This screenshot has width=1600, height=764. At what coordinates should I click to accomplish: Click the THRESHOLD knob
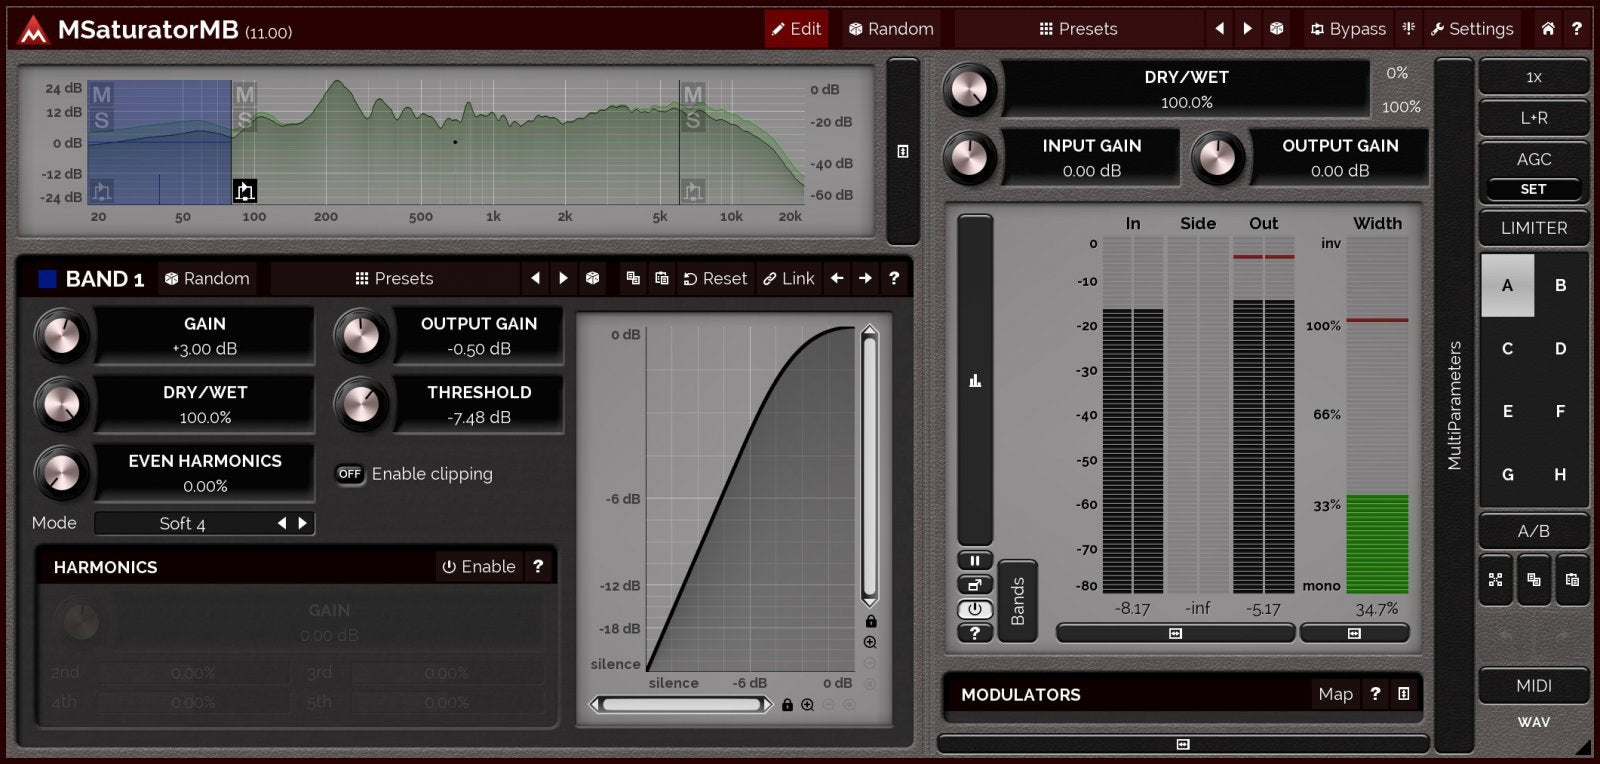(361, 405)
